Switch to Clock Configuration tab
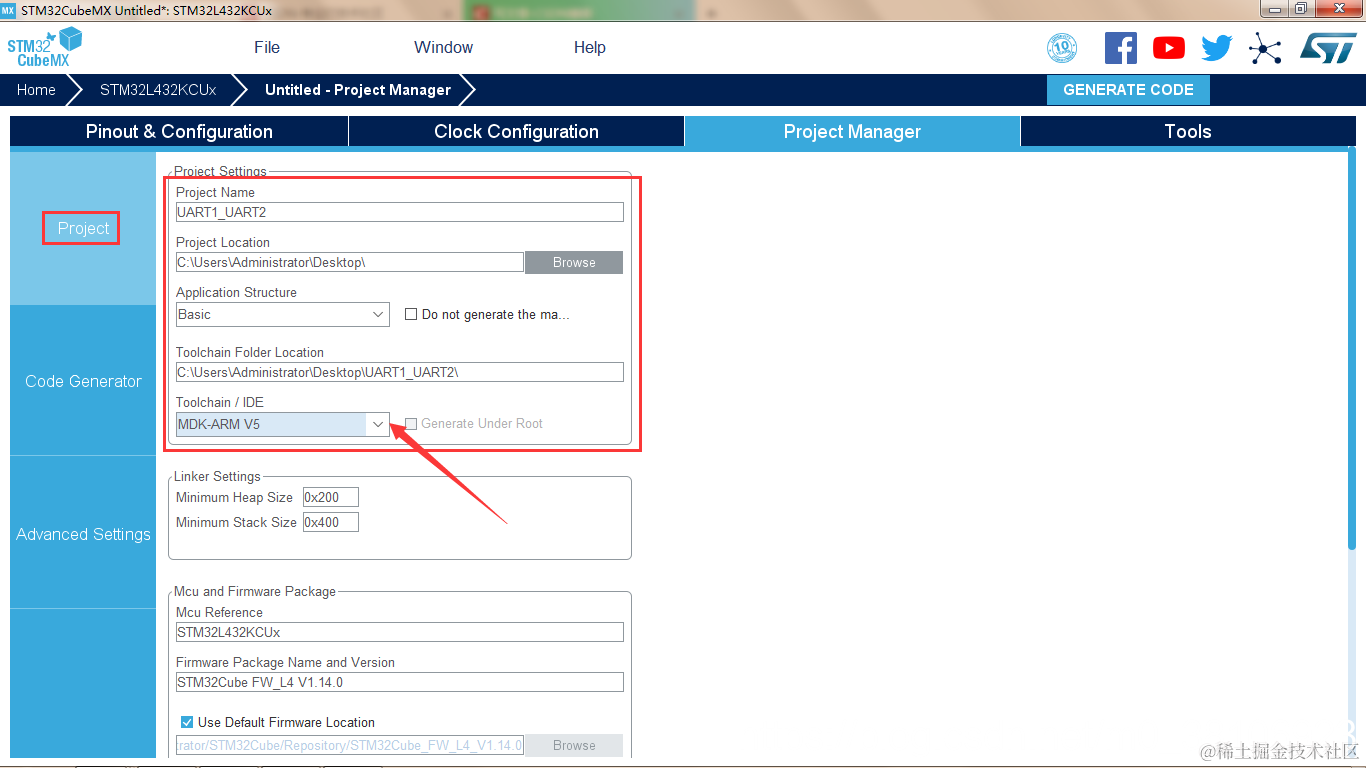The height and width of the screenshot is (768, 1366). click(x=516, y=131)
